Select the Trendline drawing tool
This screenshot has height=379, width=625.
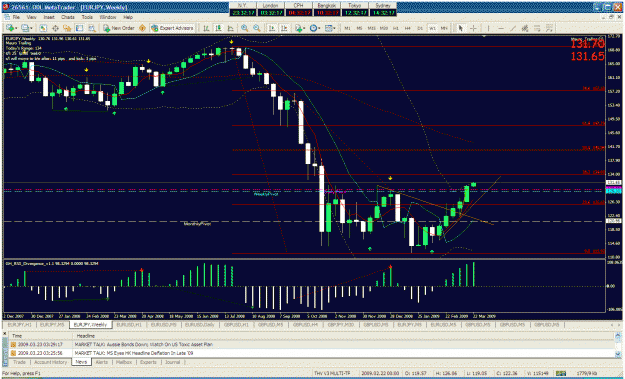click(513, 28)
